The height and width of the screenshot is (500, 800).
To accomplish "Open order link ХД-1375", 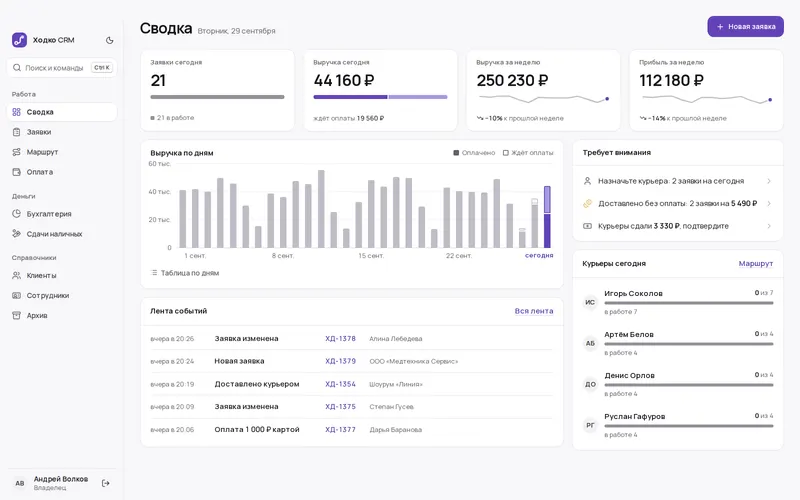I will [340, 407].
